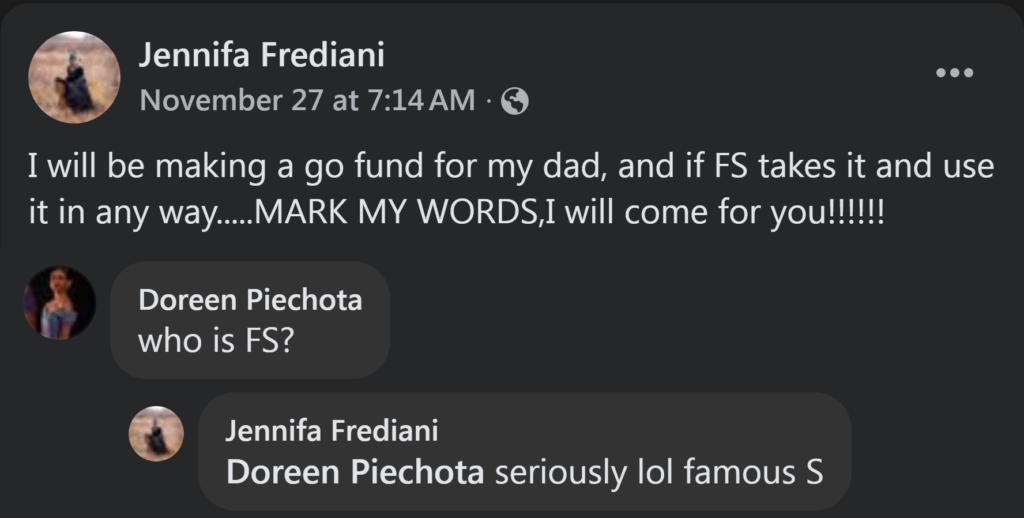The image size is (1024, 518).
Task: Click the "who is FS?" comment text
Action: pos(215,341)
